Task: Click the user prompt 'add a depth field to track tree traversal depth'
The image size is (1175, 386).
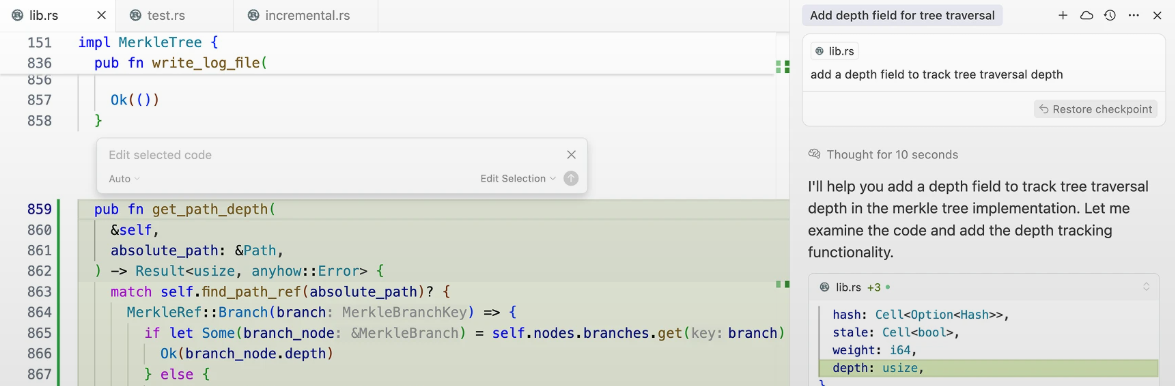Action: [x=937, y=75]
